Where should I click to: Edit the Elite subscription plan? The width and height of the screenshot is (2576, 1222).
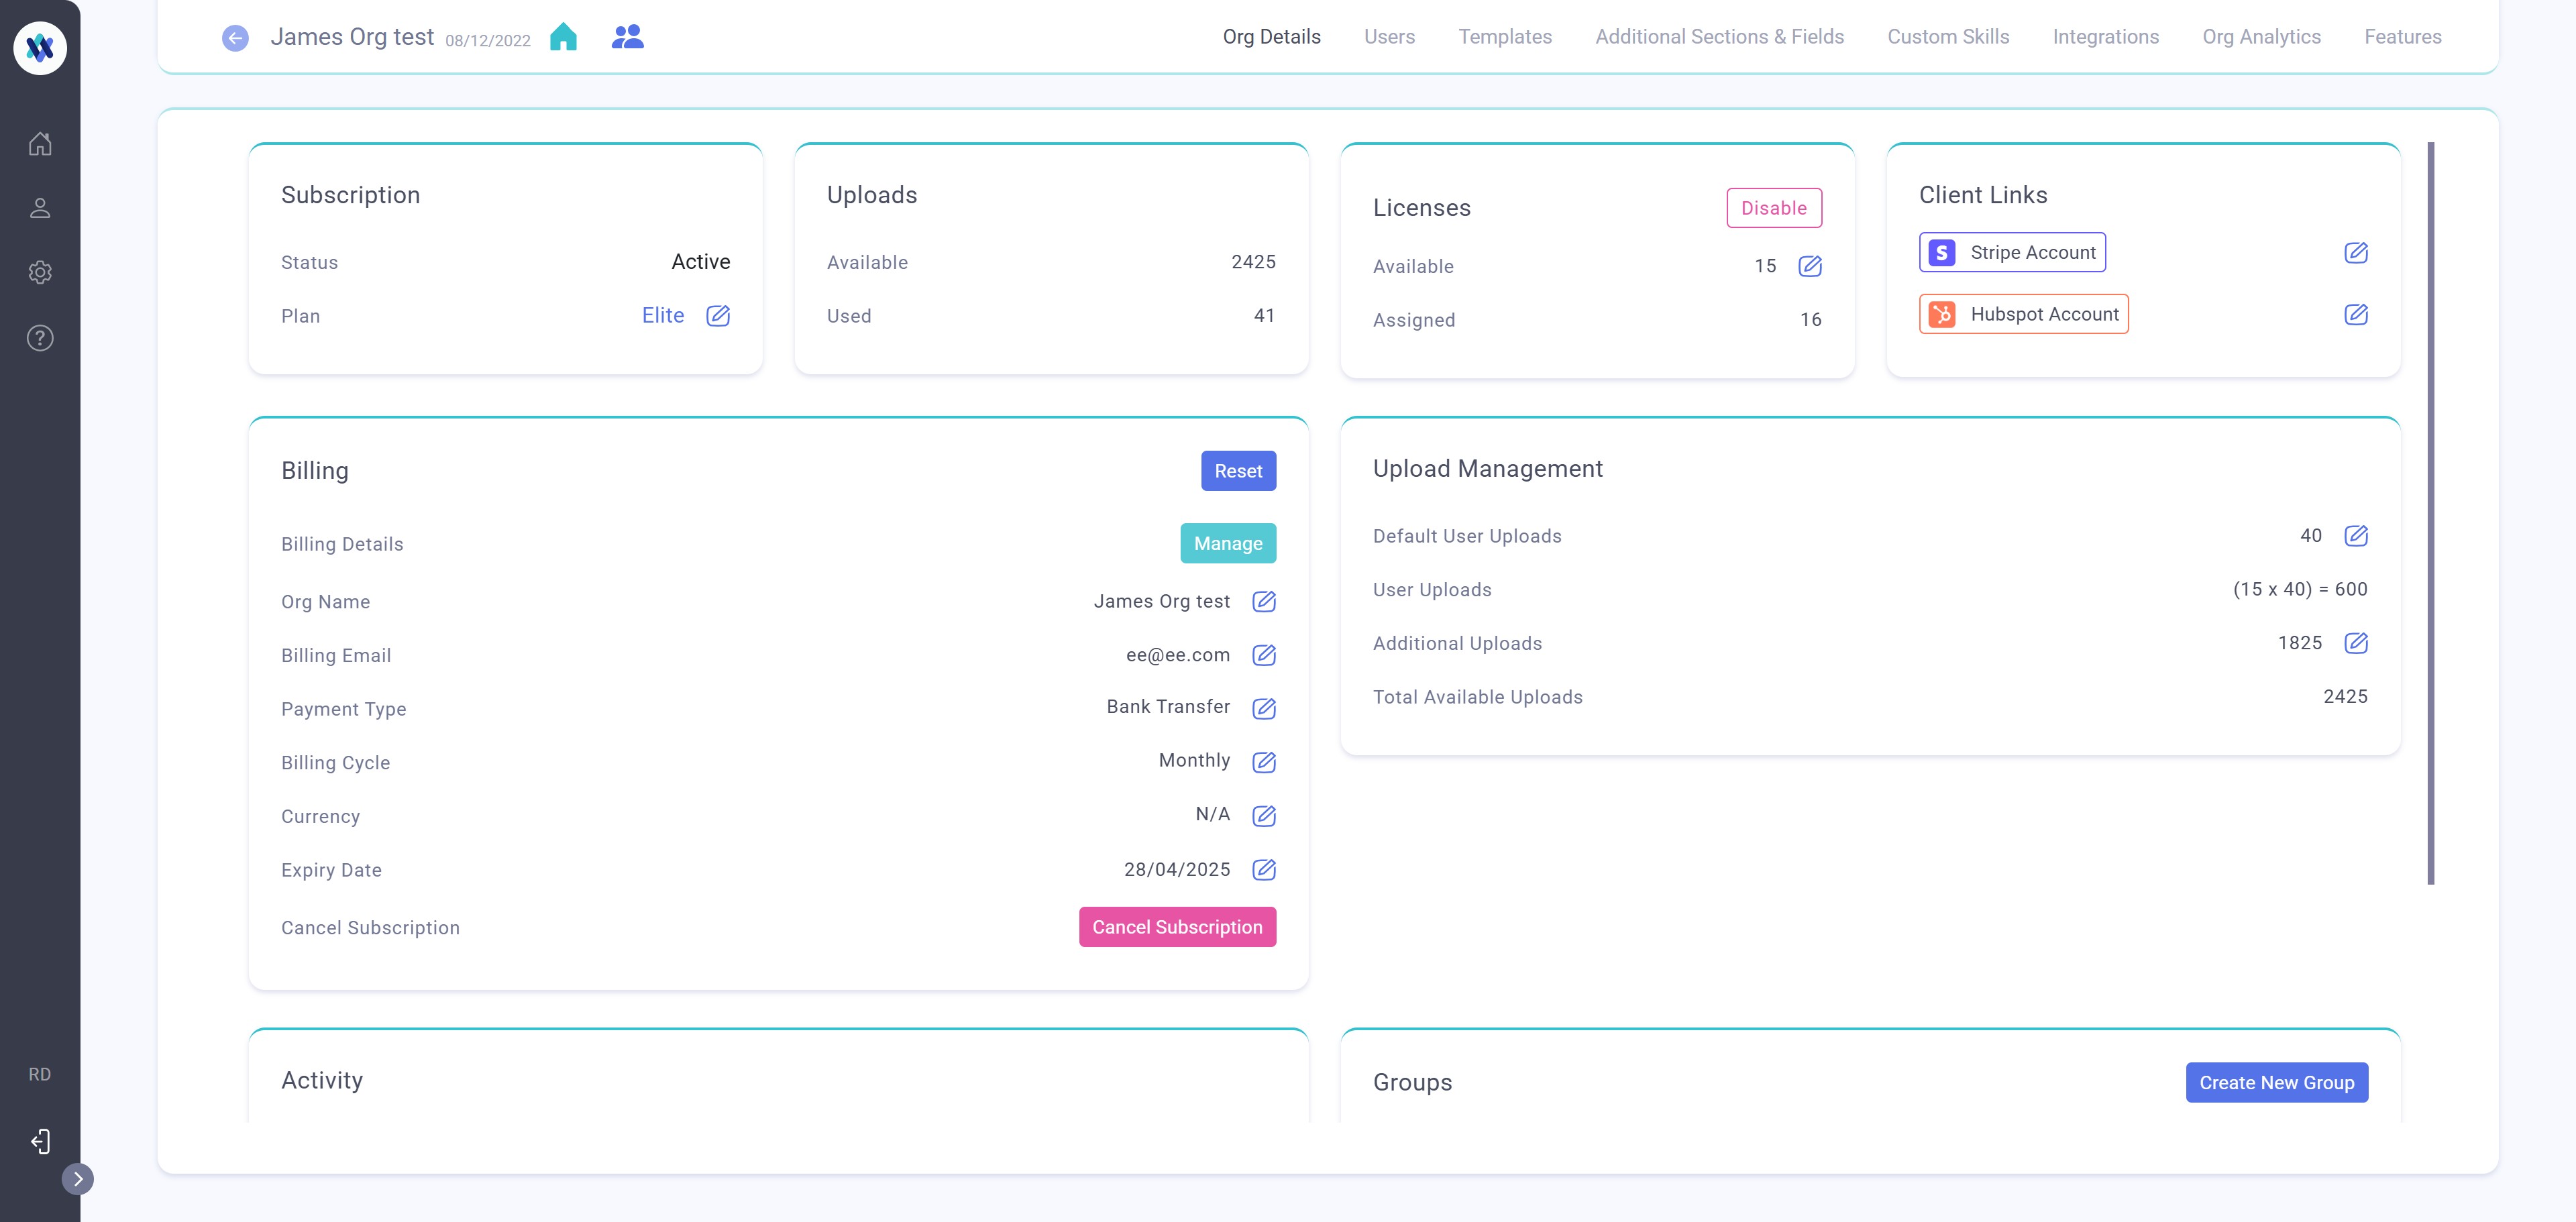coord(718,316)
